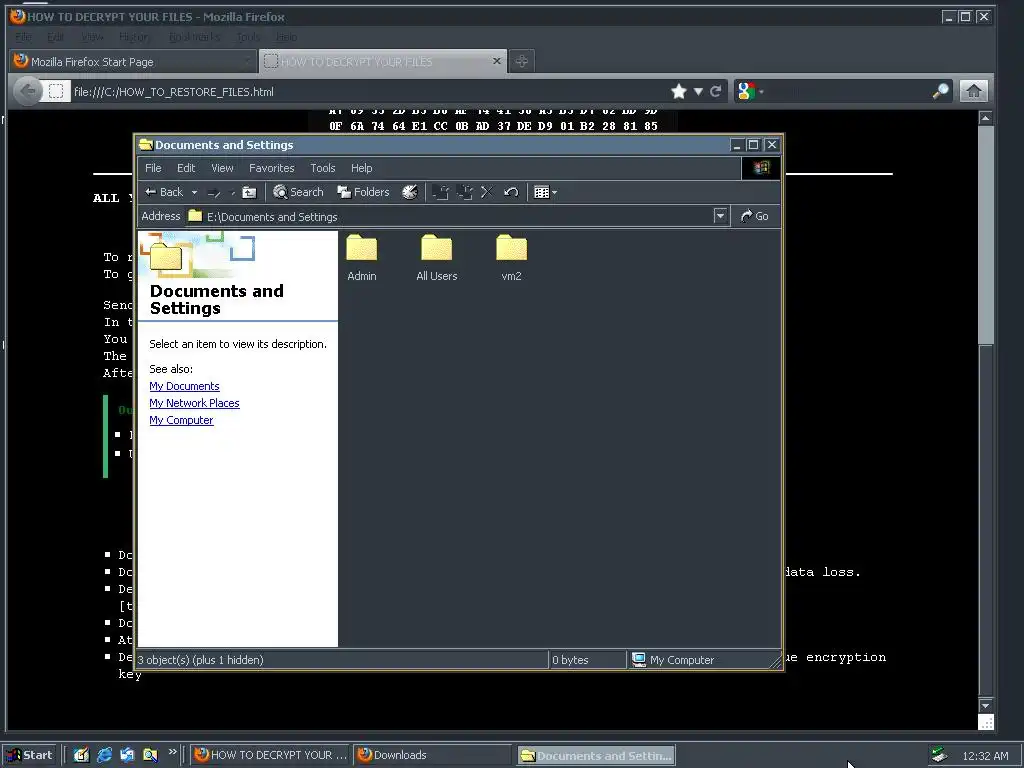This screenshot has width=1024, height=768.
Task: Click the Move To icon in Explorer toolbar
Action: 441,192
